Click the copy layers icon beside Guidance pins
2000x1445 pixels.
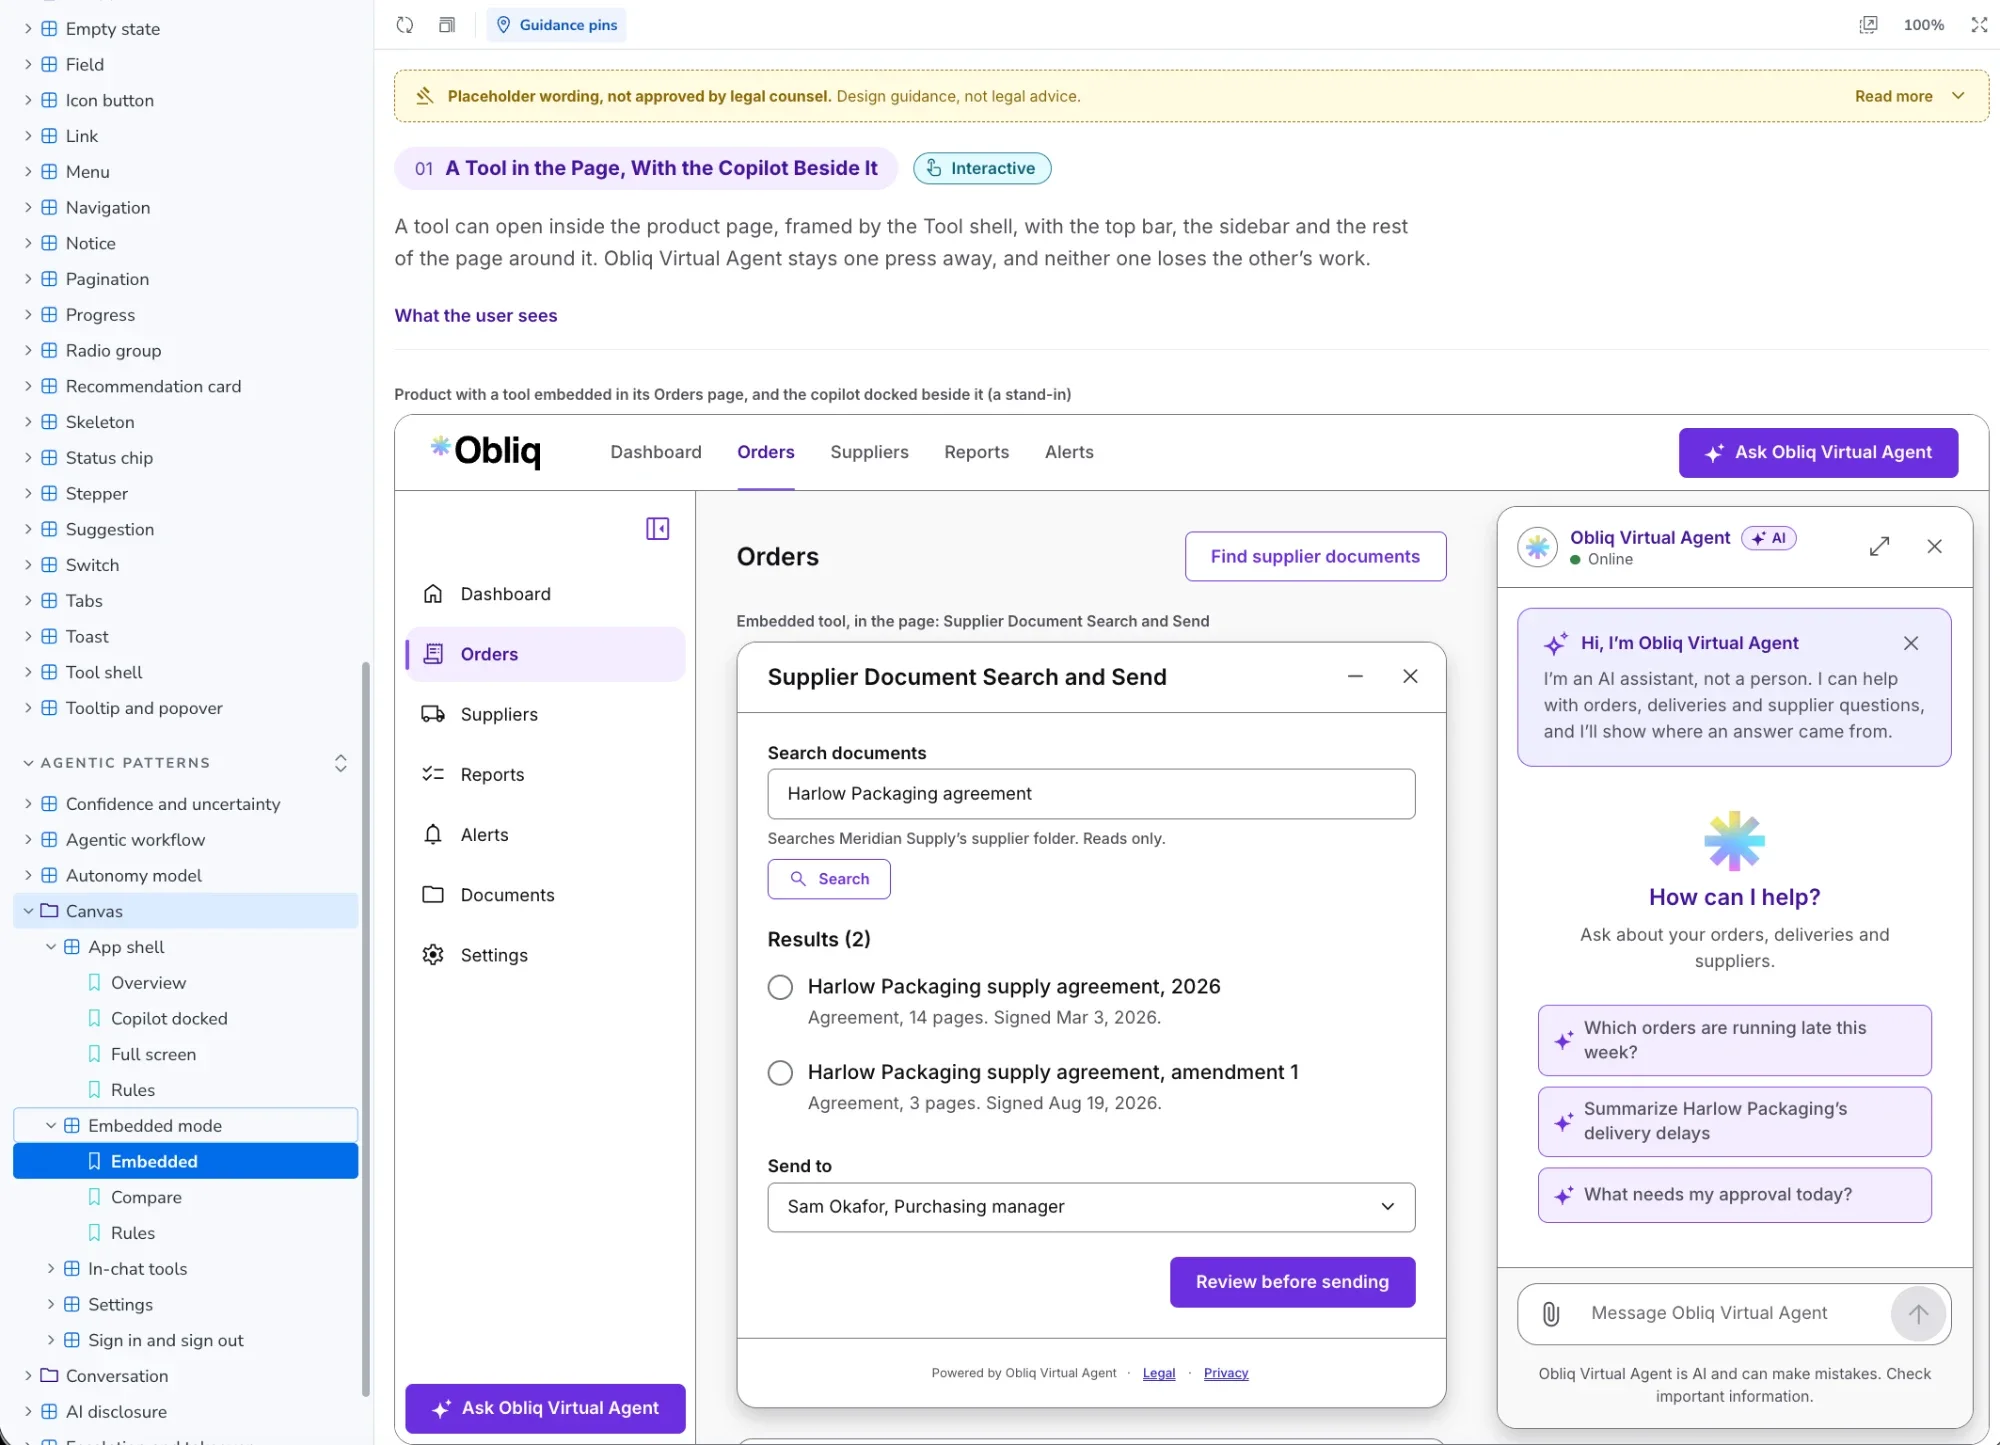447,25
